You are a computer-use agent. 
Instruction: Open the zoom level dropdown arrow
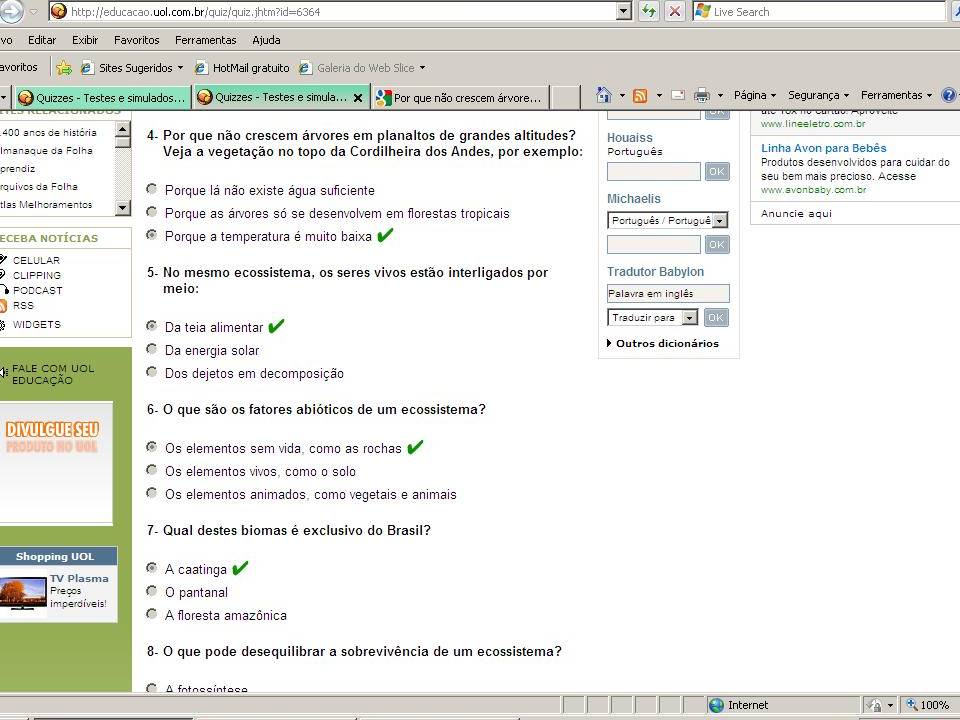(891, 705)
